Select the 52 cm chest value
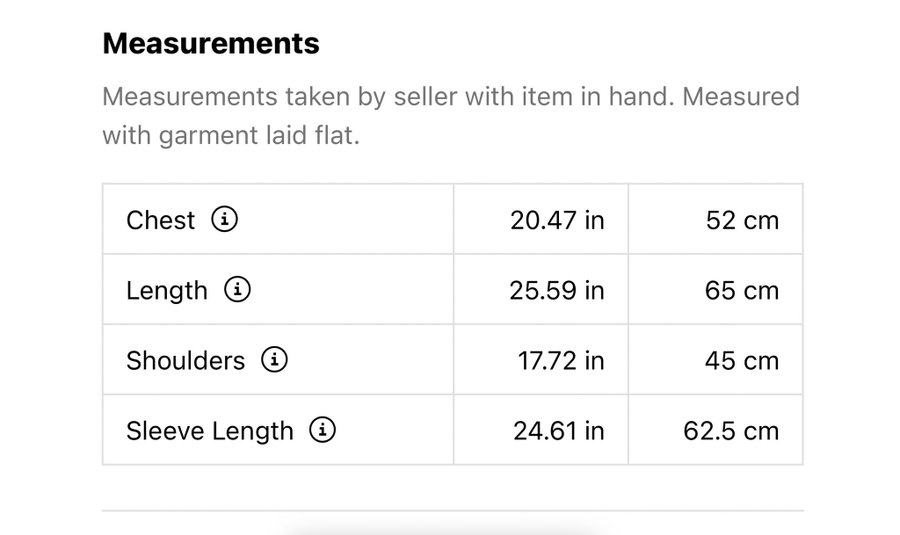This screenshot has width=900, height=535. pos(742,220)
